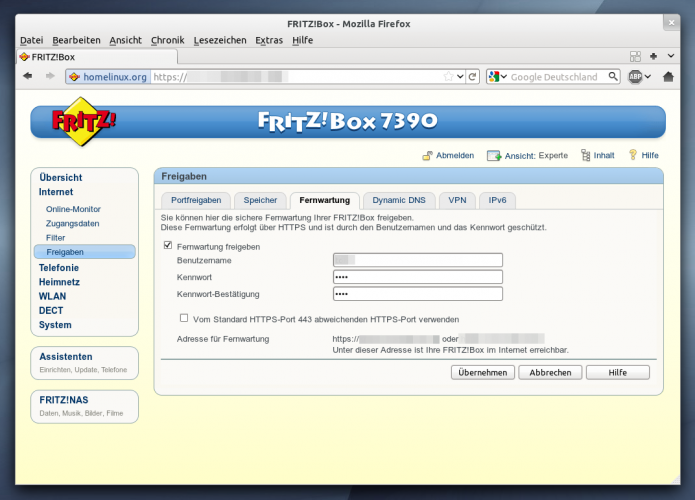
Task: Click into the Kennwort-Bestätigung field
Action: (x=418, y=293)
